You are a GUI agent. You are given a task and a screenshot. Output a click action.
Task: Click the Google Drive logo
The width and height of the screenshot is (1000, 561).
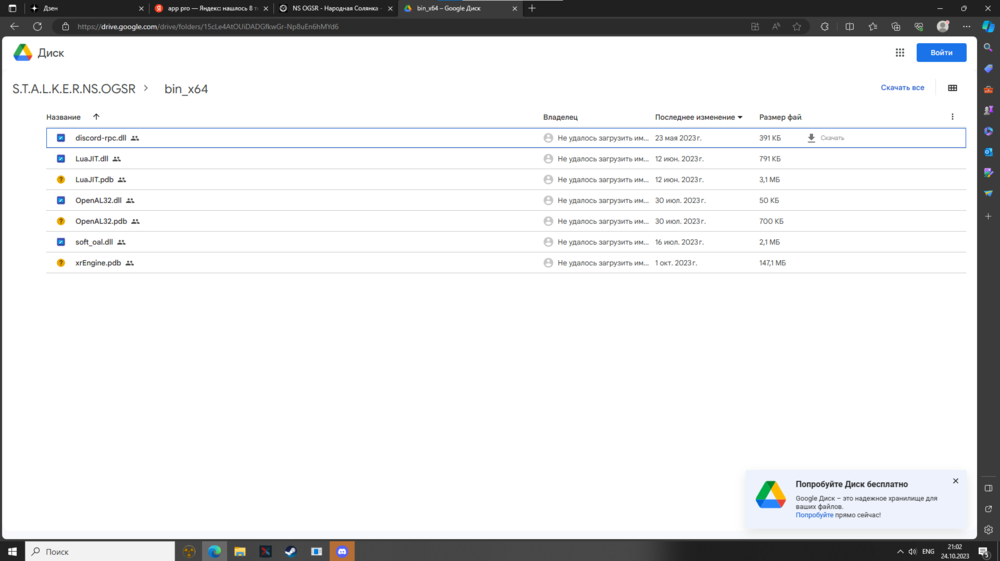[x=23, y=53]
